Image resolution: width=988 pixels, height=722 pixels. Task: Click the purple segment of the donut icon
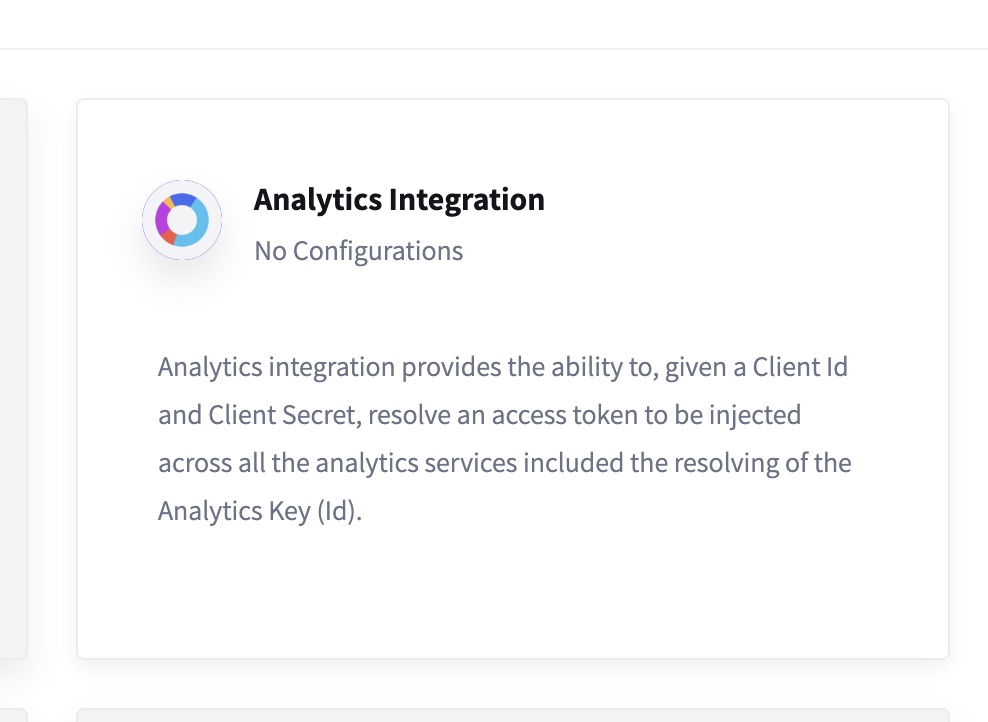pyautogui.click(x=163, y=218)
